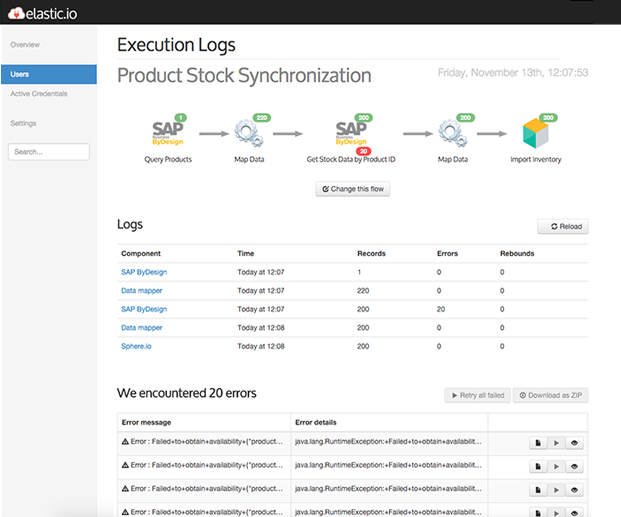Click warning triangle in third error row

pos(125,488)
